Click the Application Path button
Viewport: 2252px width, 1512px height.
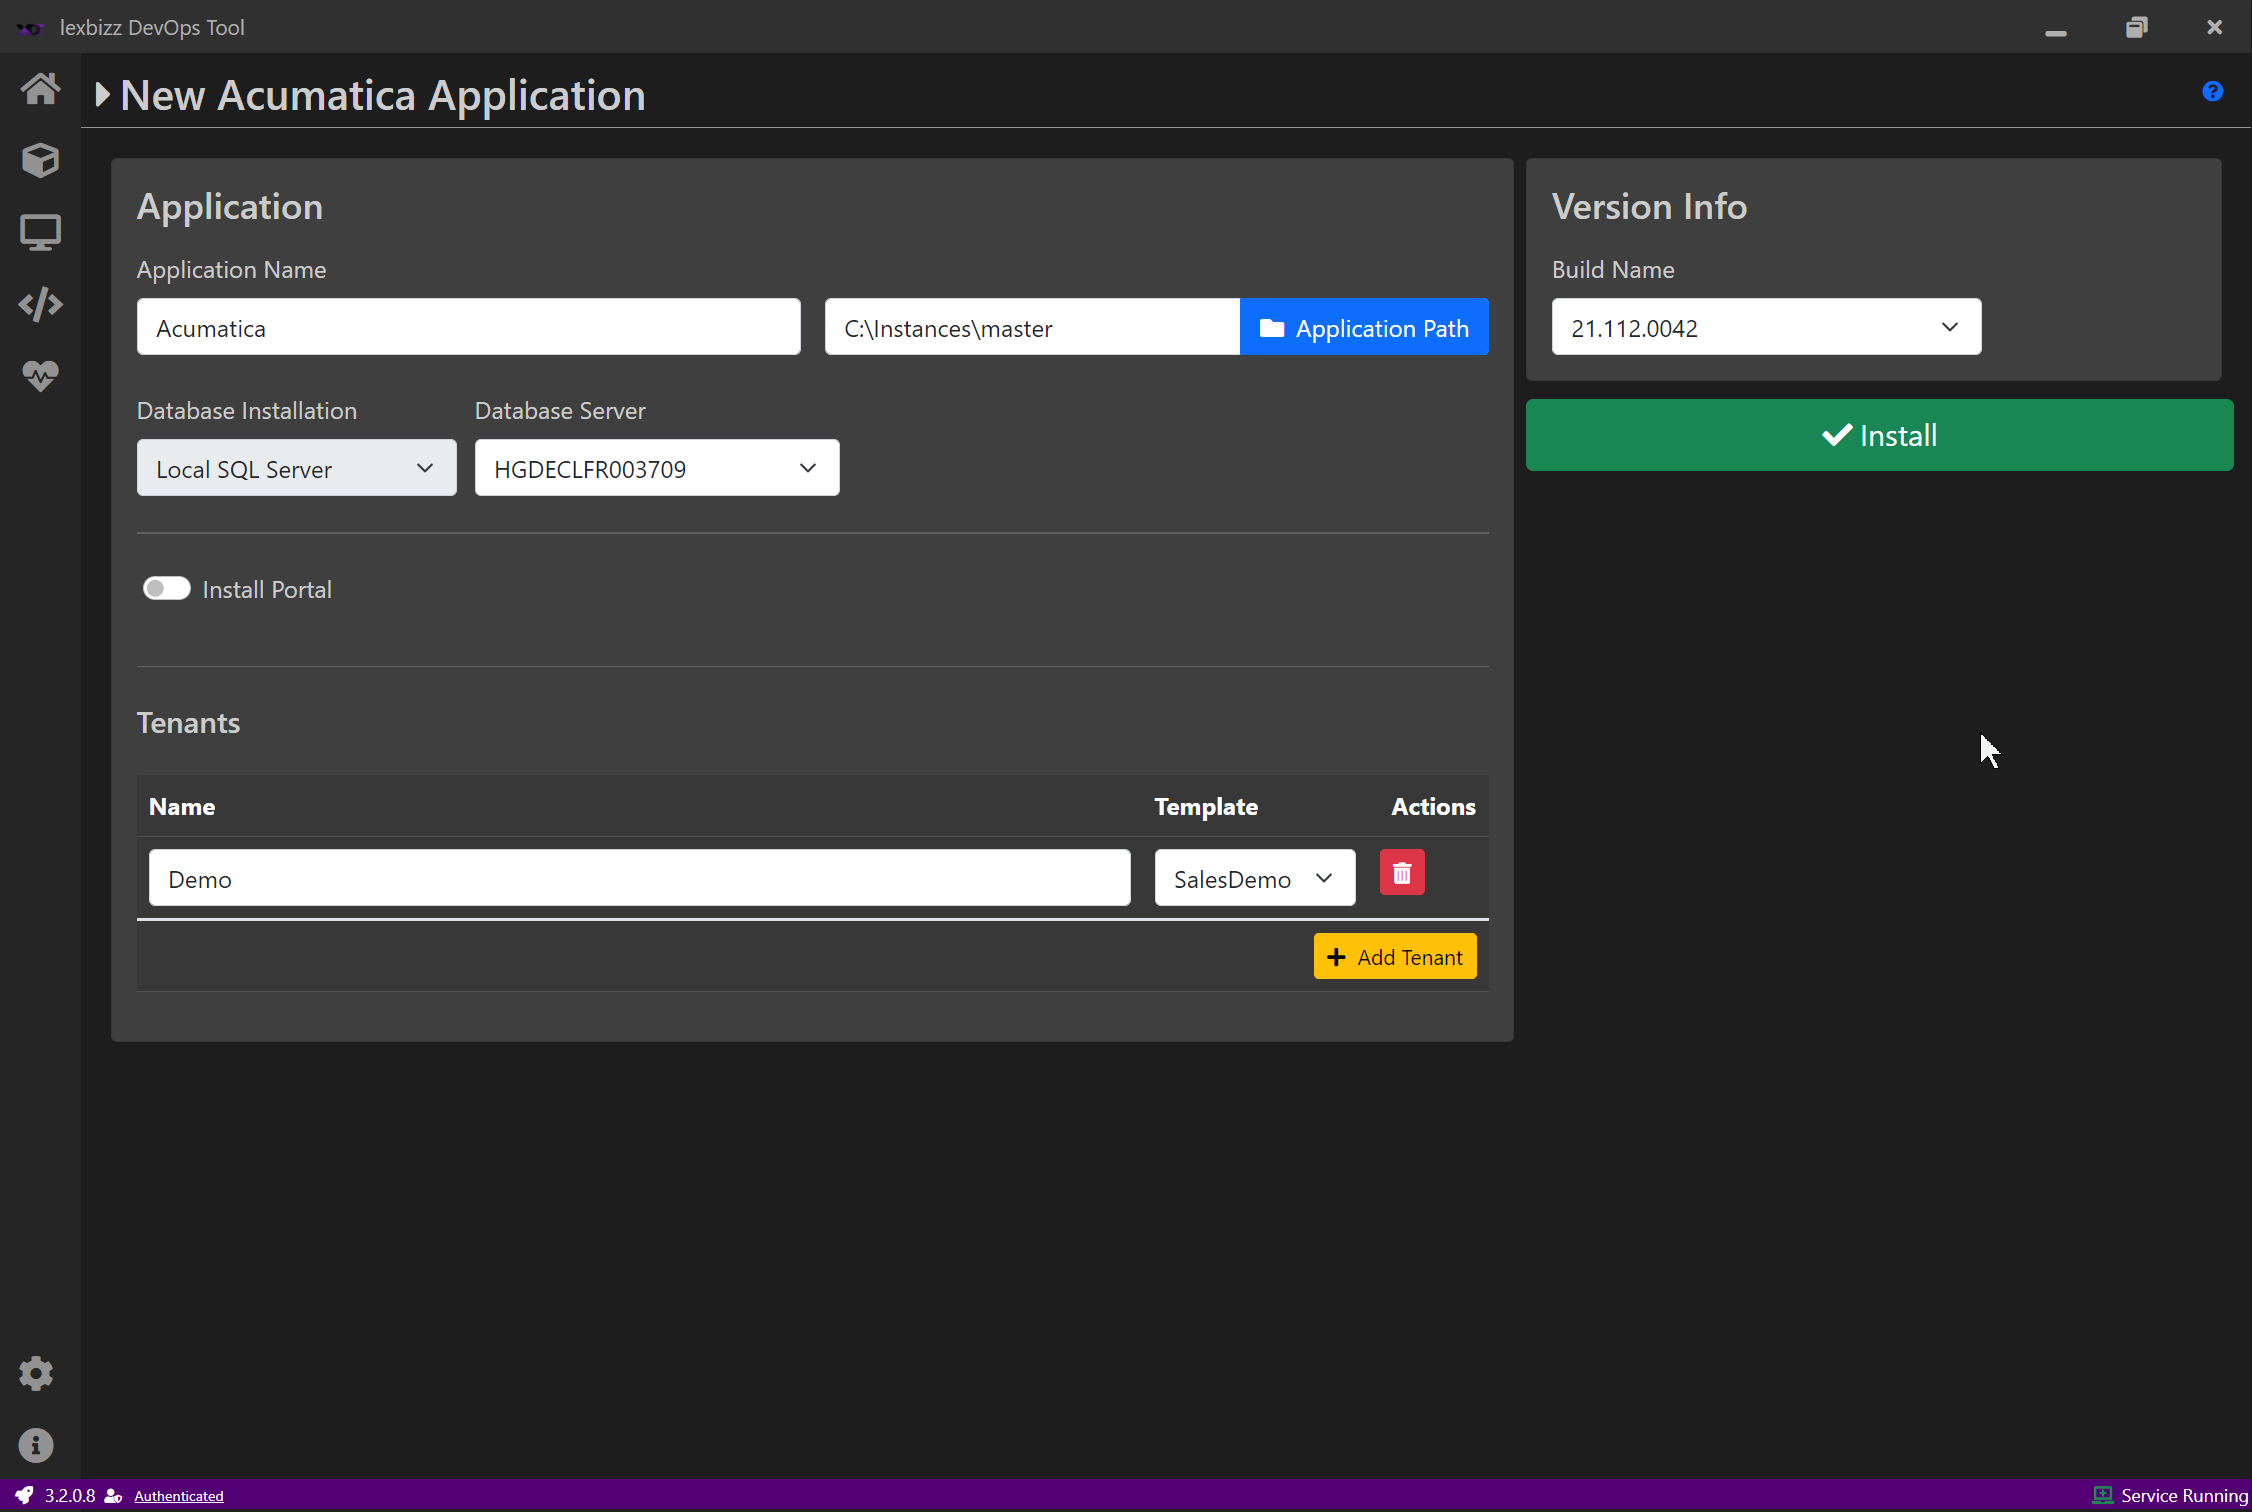coord(1364,327)
